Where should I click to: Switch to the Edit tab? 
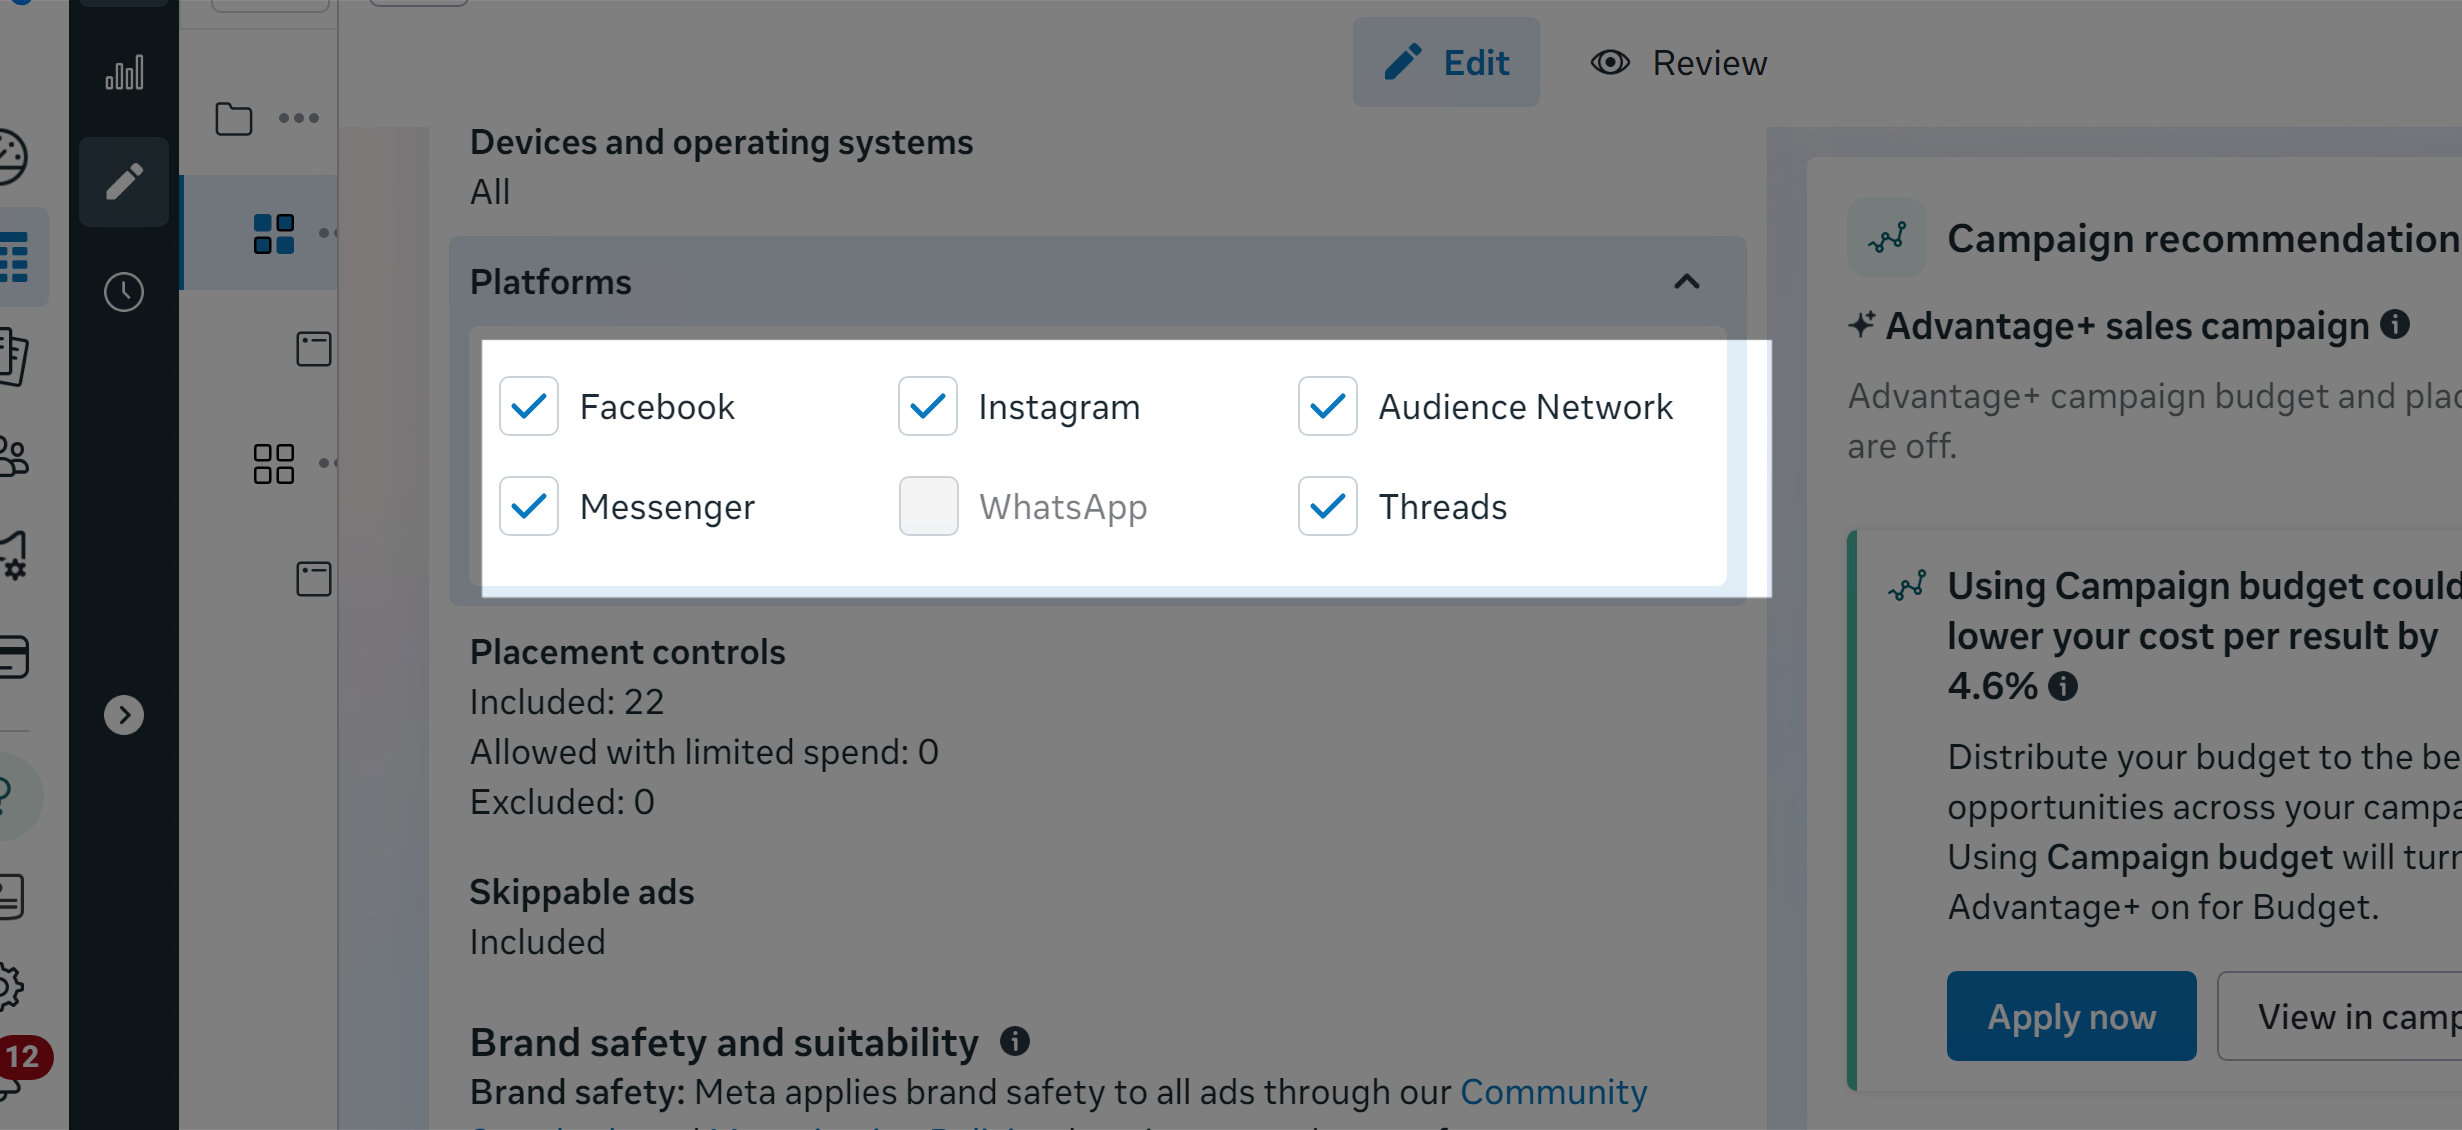click(x=1446, y=62)
